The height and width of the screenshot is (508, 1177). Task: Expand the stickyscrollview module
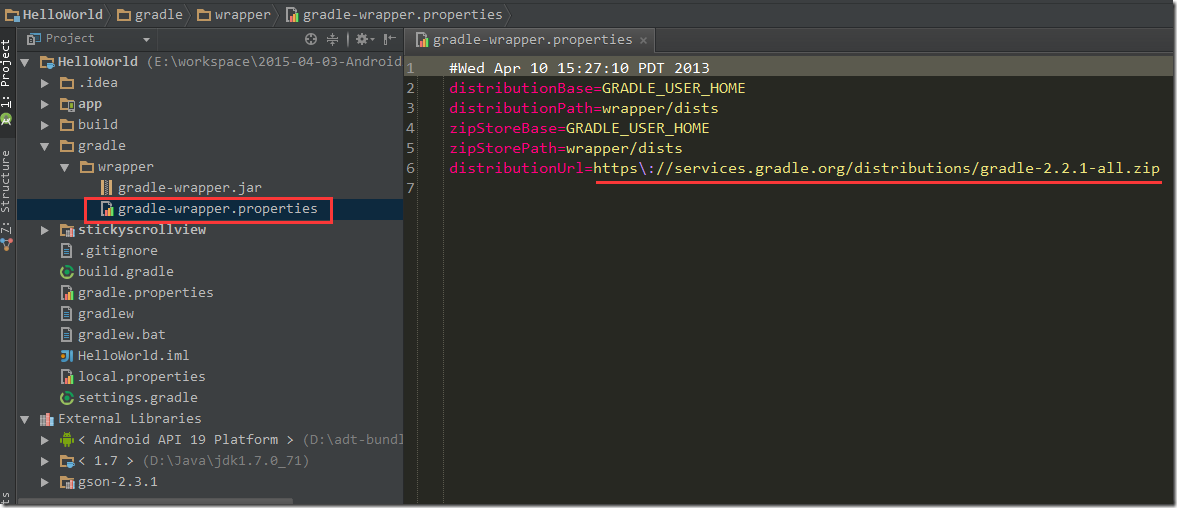[45, 230]
